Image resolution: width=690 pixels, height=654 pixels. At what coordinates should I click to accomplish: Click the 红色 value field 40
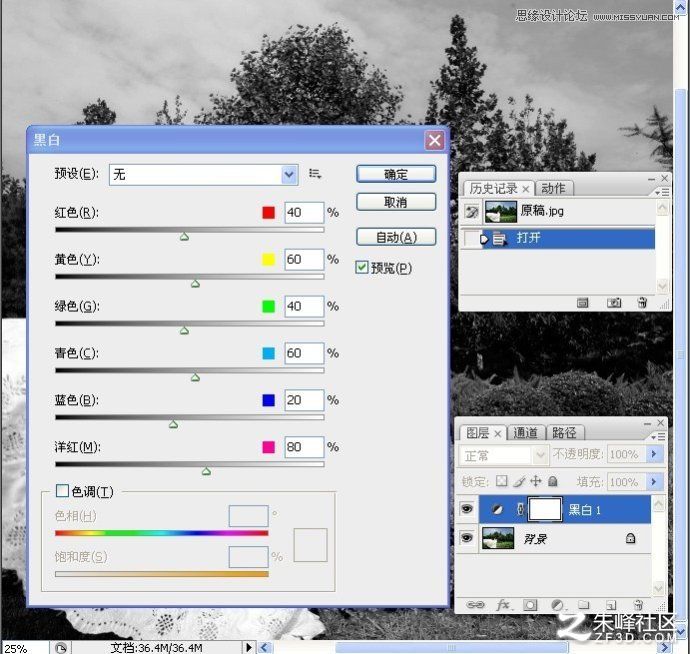[x=304, y=213]
